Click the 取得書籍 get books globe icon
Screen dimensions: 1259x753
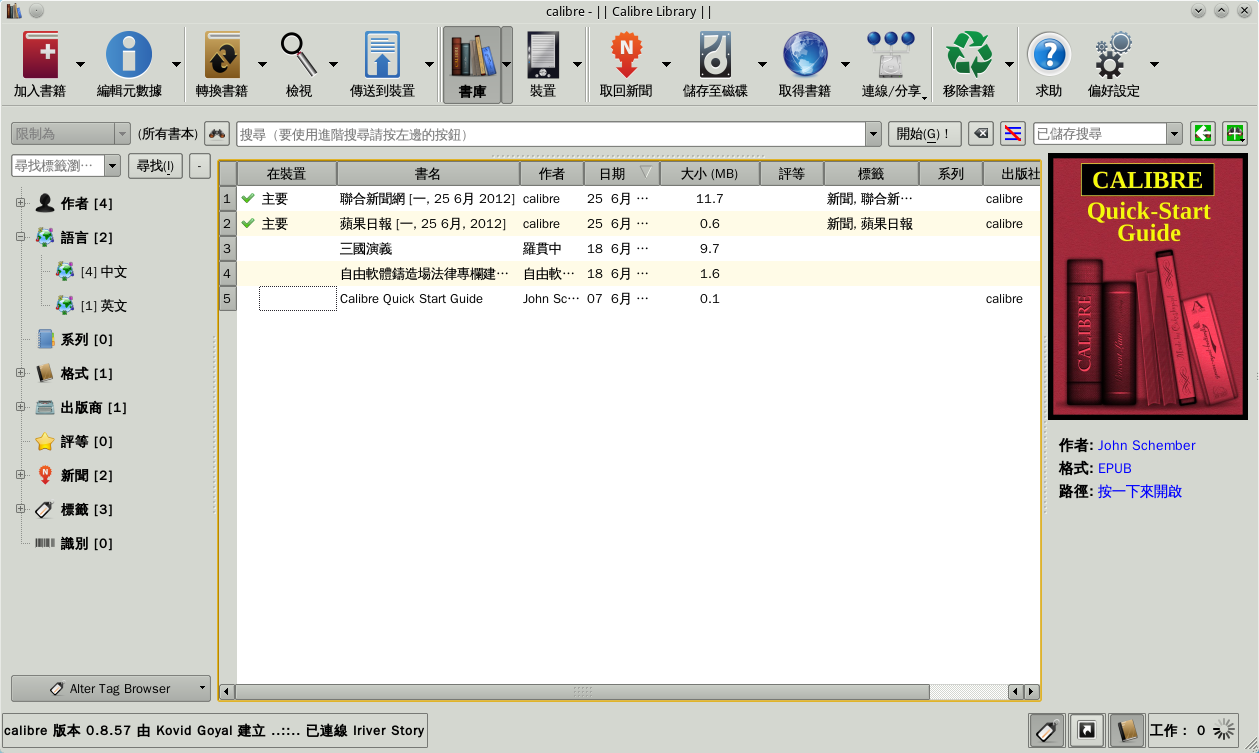pyautogui.click(x=805, y=55)
